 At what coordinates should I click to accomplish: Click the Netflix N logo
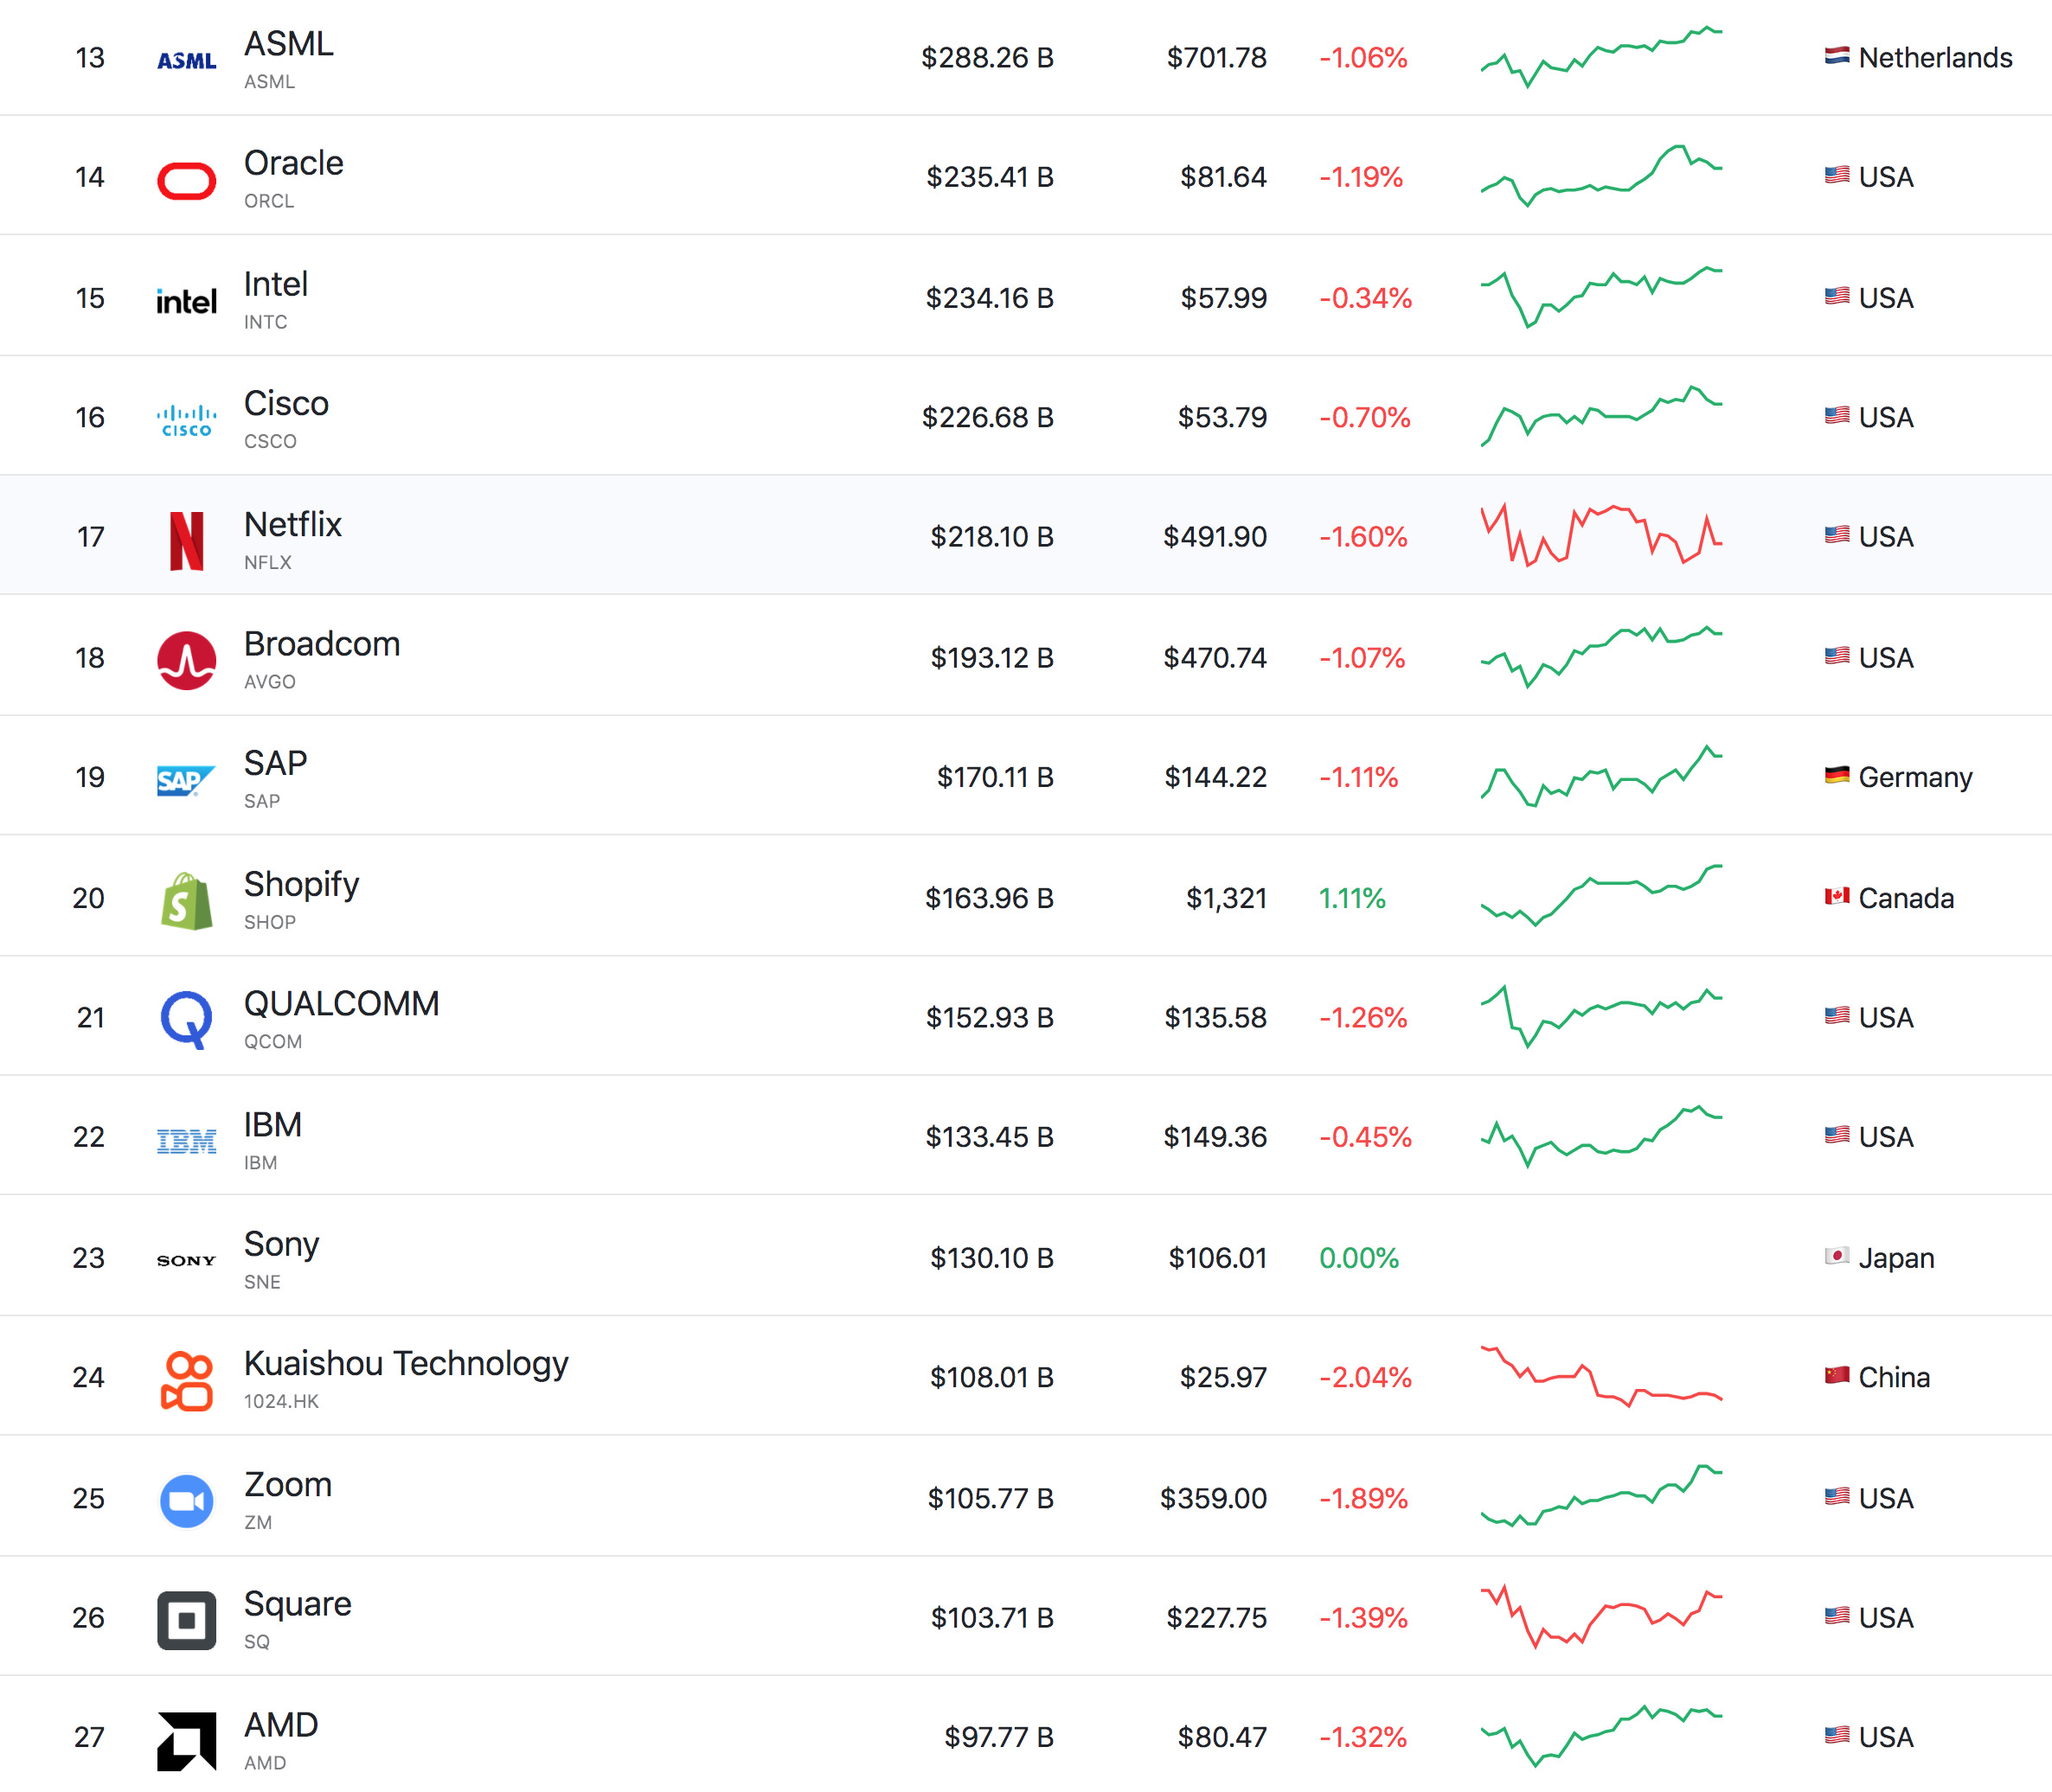[187, 541]
